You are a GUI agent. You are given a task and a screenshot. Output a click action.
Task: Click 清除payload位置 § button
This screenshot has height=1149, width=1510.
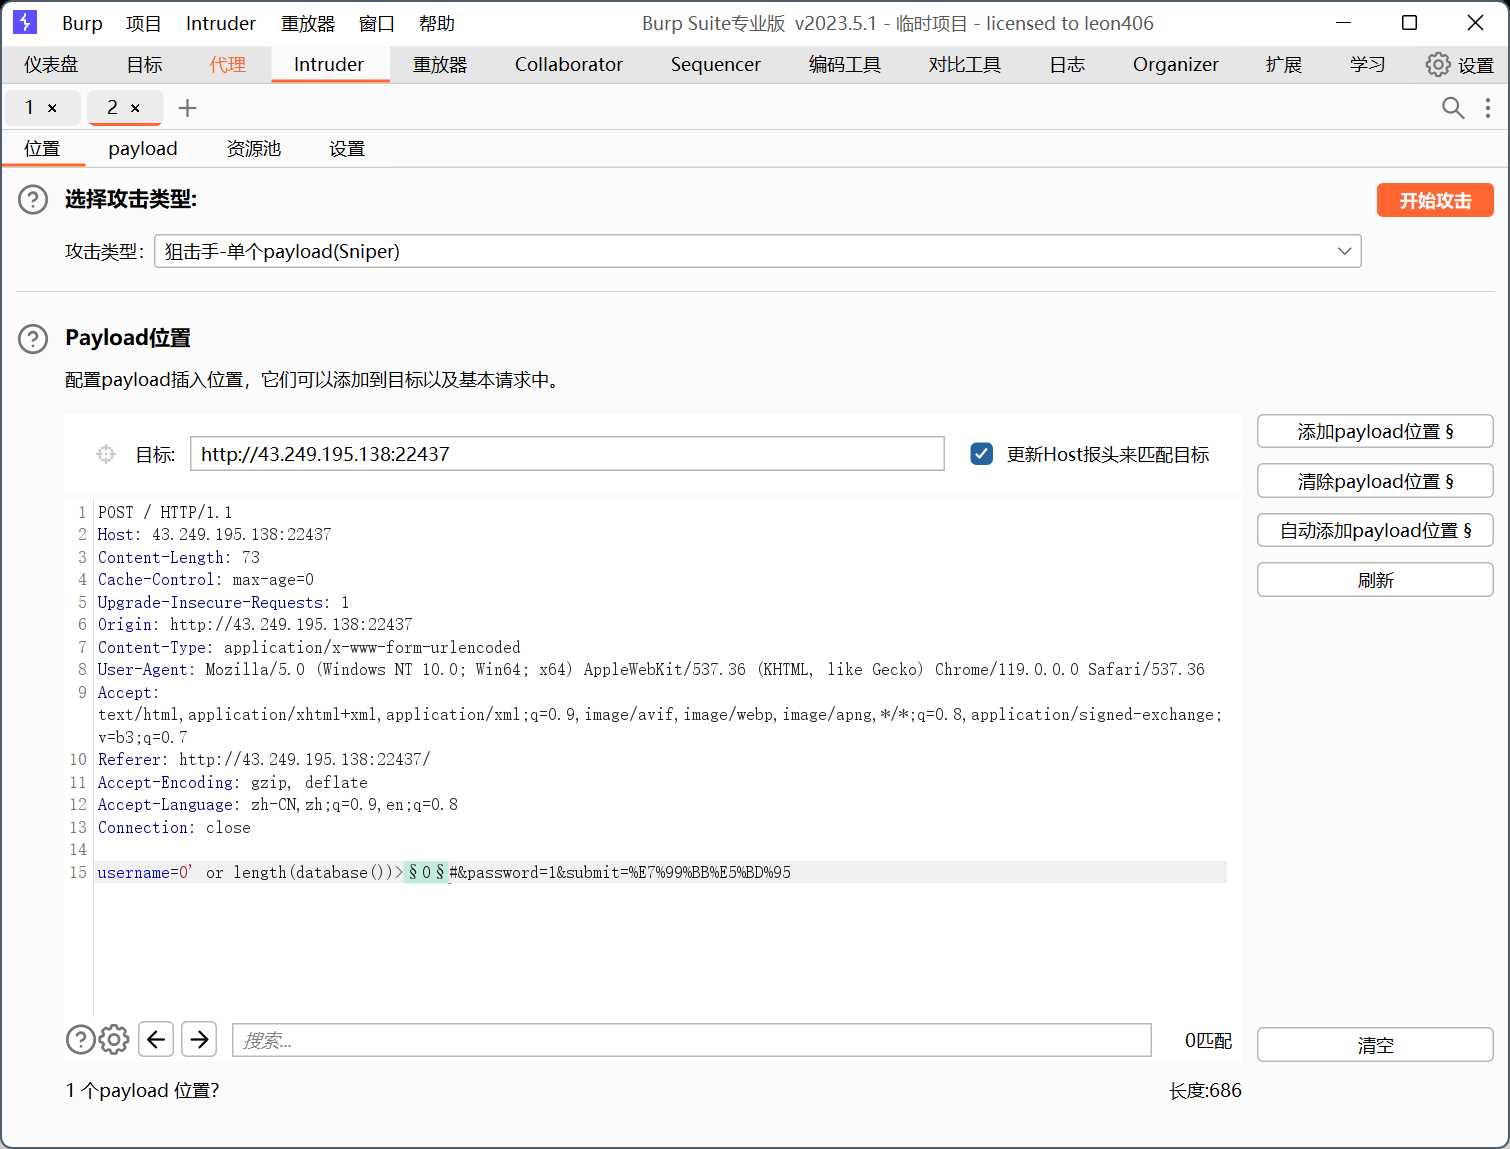[1374, 481]
